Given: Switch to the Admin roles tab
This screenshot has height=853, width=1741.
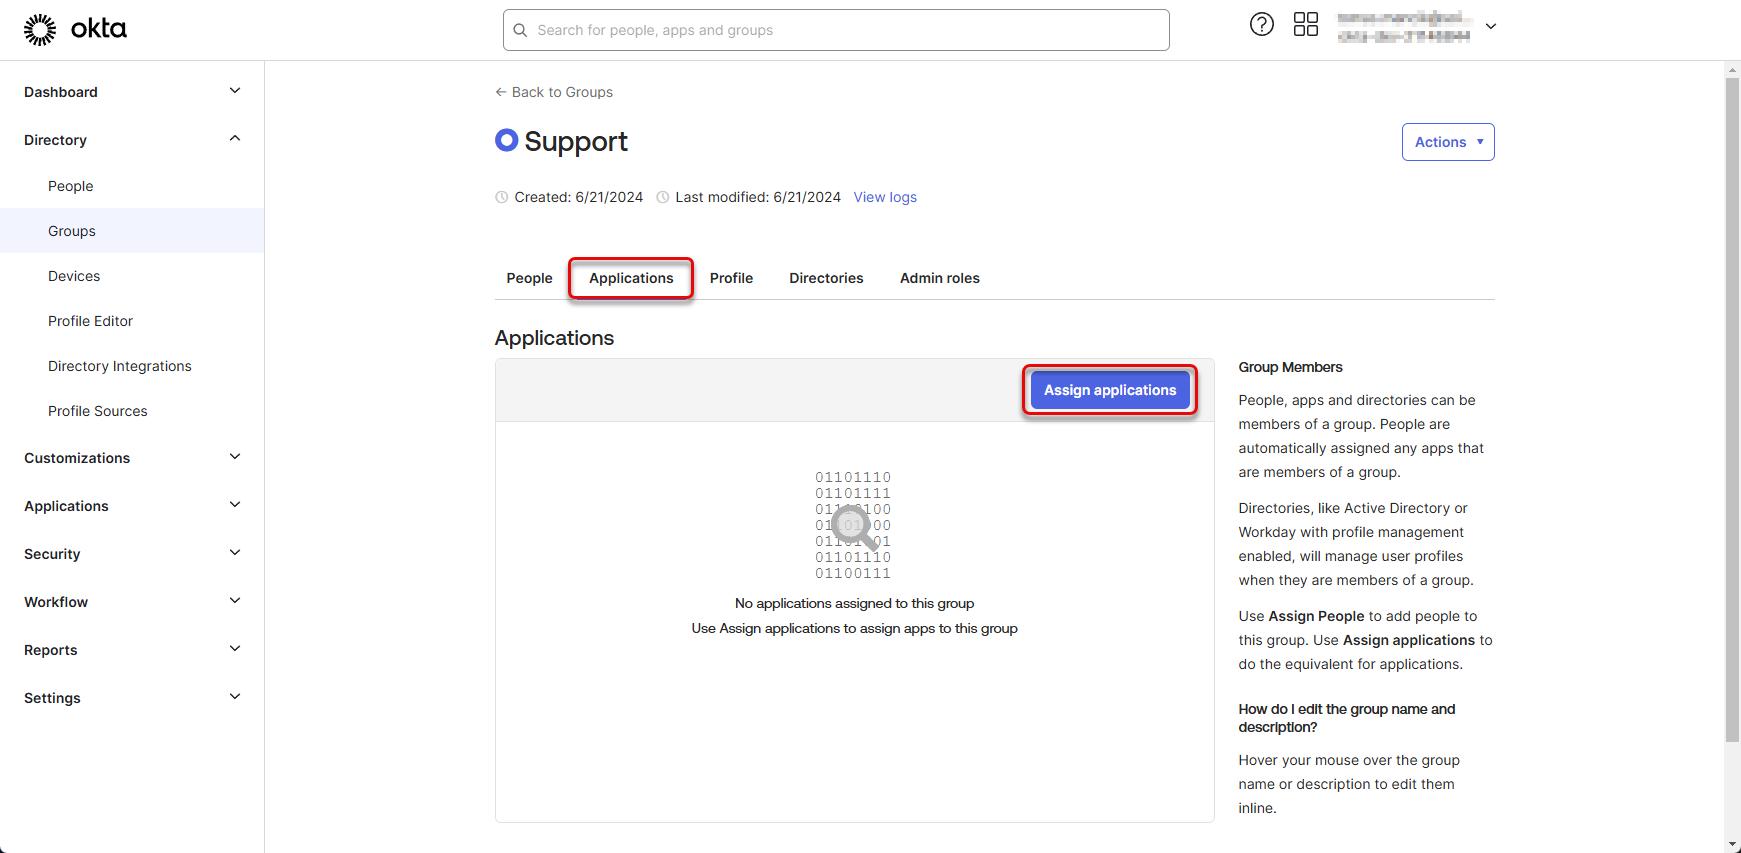Looking at the screenshot, I should point(939,278).
